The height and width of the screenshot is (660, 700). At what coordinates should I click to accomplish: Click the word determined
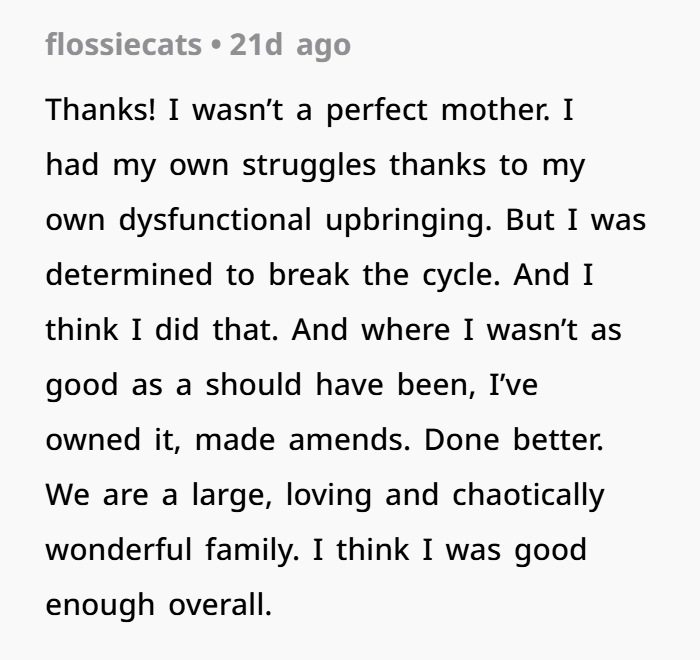coord(129,275)
